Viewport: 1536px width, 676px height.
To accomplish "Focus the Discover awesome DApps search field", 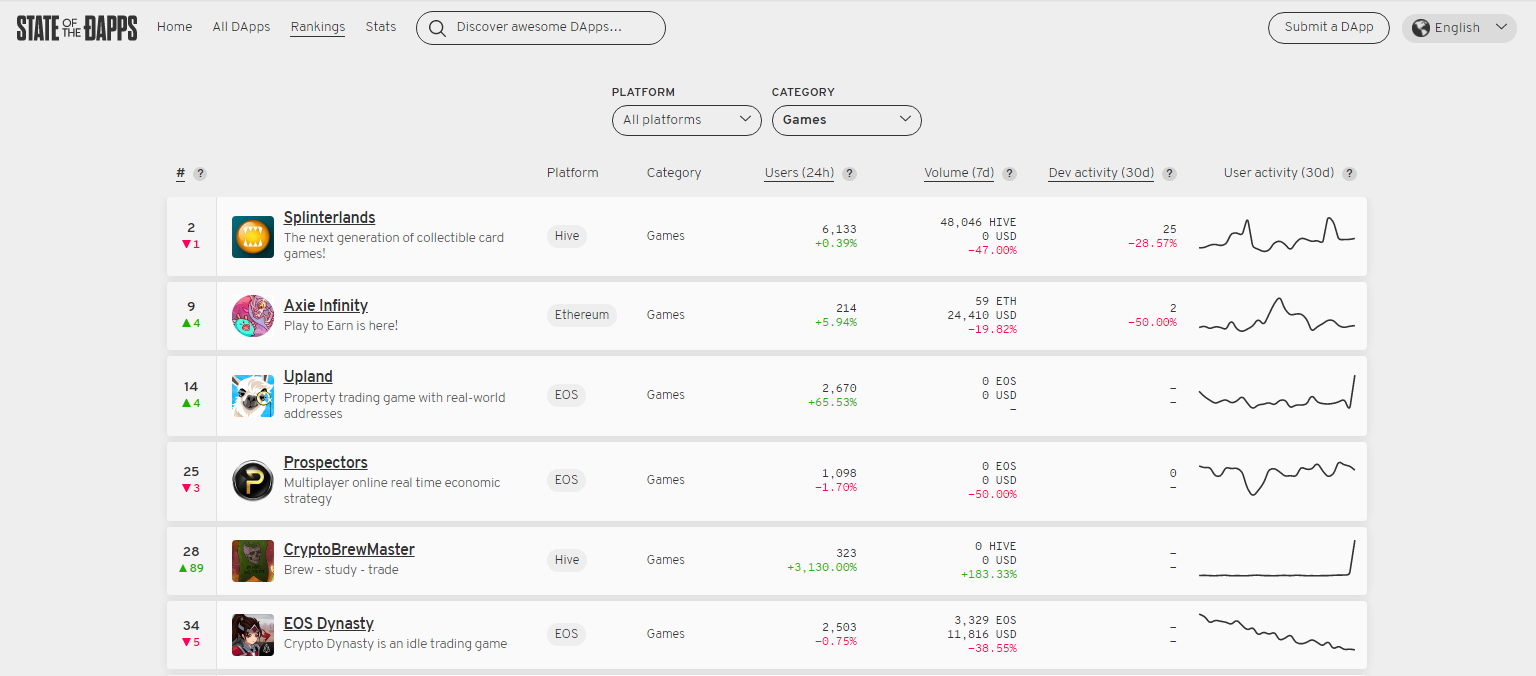I will tap(541, 28).
